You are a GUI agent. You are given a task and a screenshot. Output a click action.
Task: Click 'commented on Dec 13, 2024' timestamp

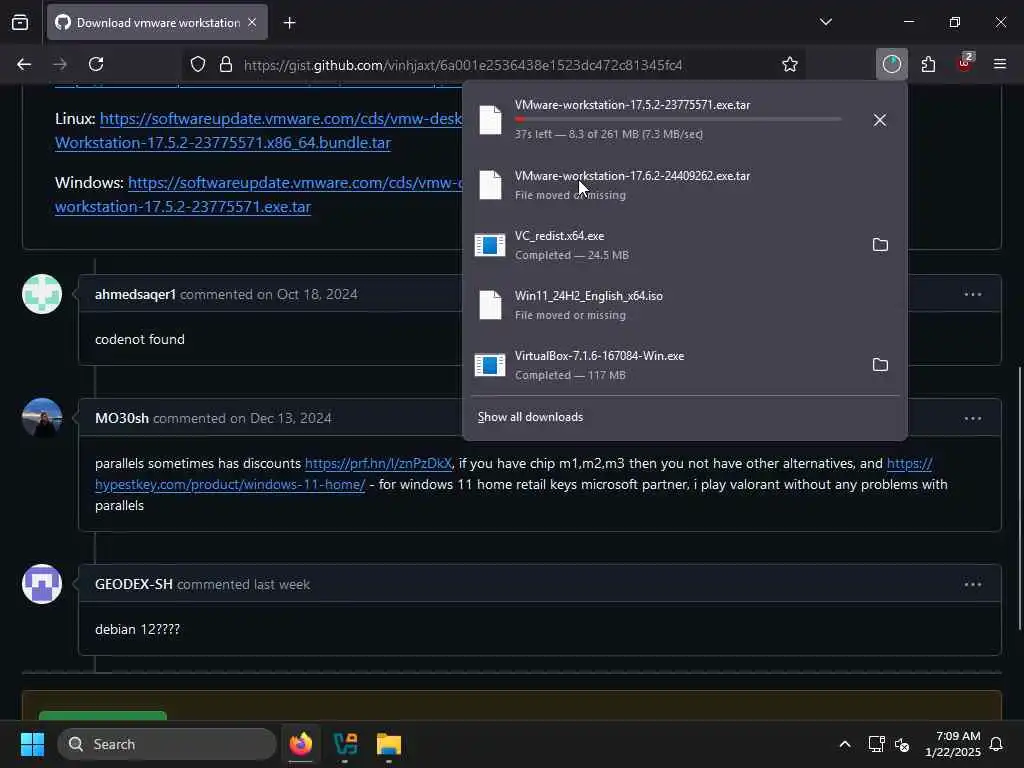(x=242, y=418)
